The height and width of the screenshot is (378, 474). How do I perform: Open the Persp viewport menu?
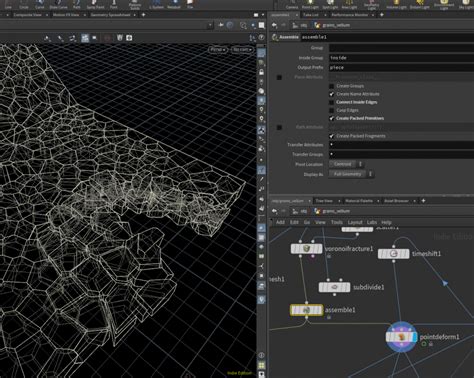click(218, 50)
